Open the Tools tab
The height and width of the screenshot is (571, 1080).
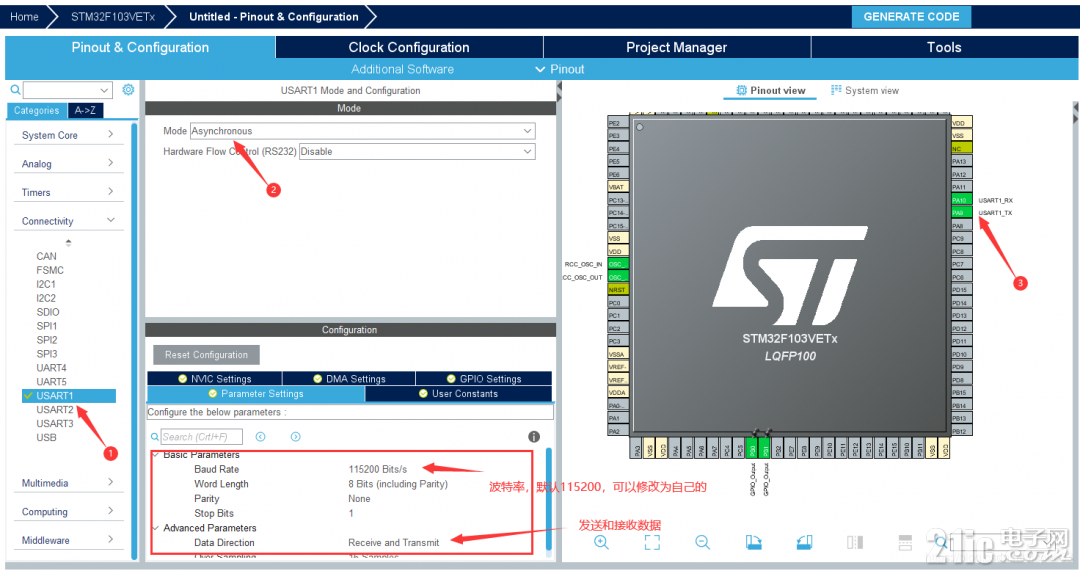coord(944,47)
